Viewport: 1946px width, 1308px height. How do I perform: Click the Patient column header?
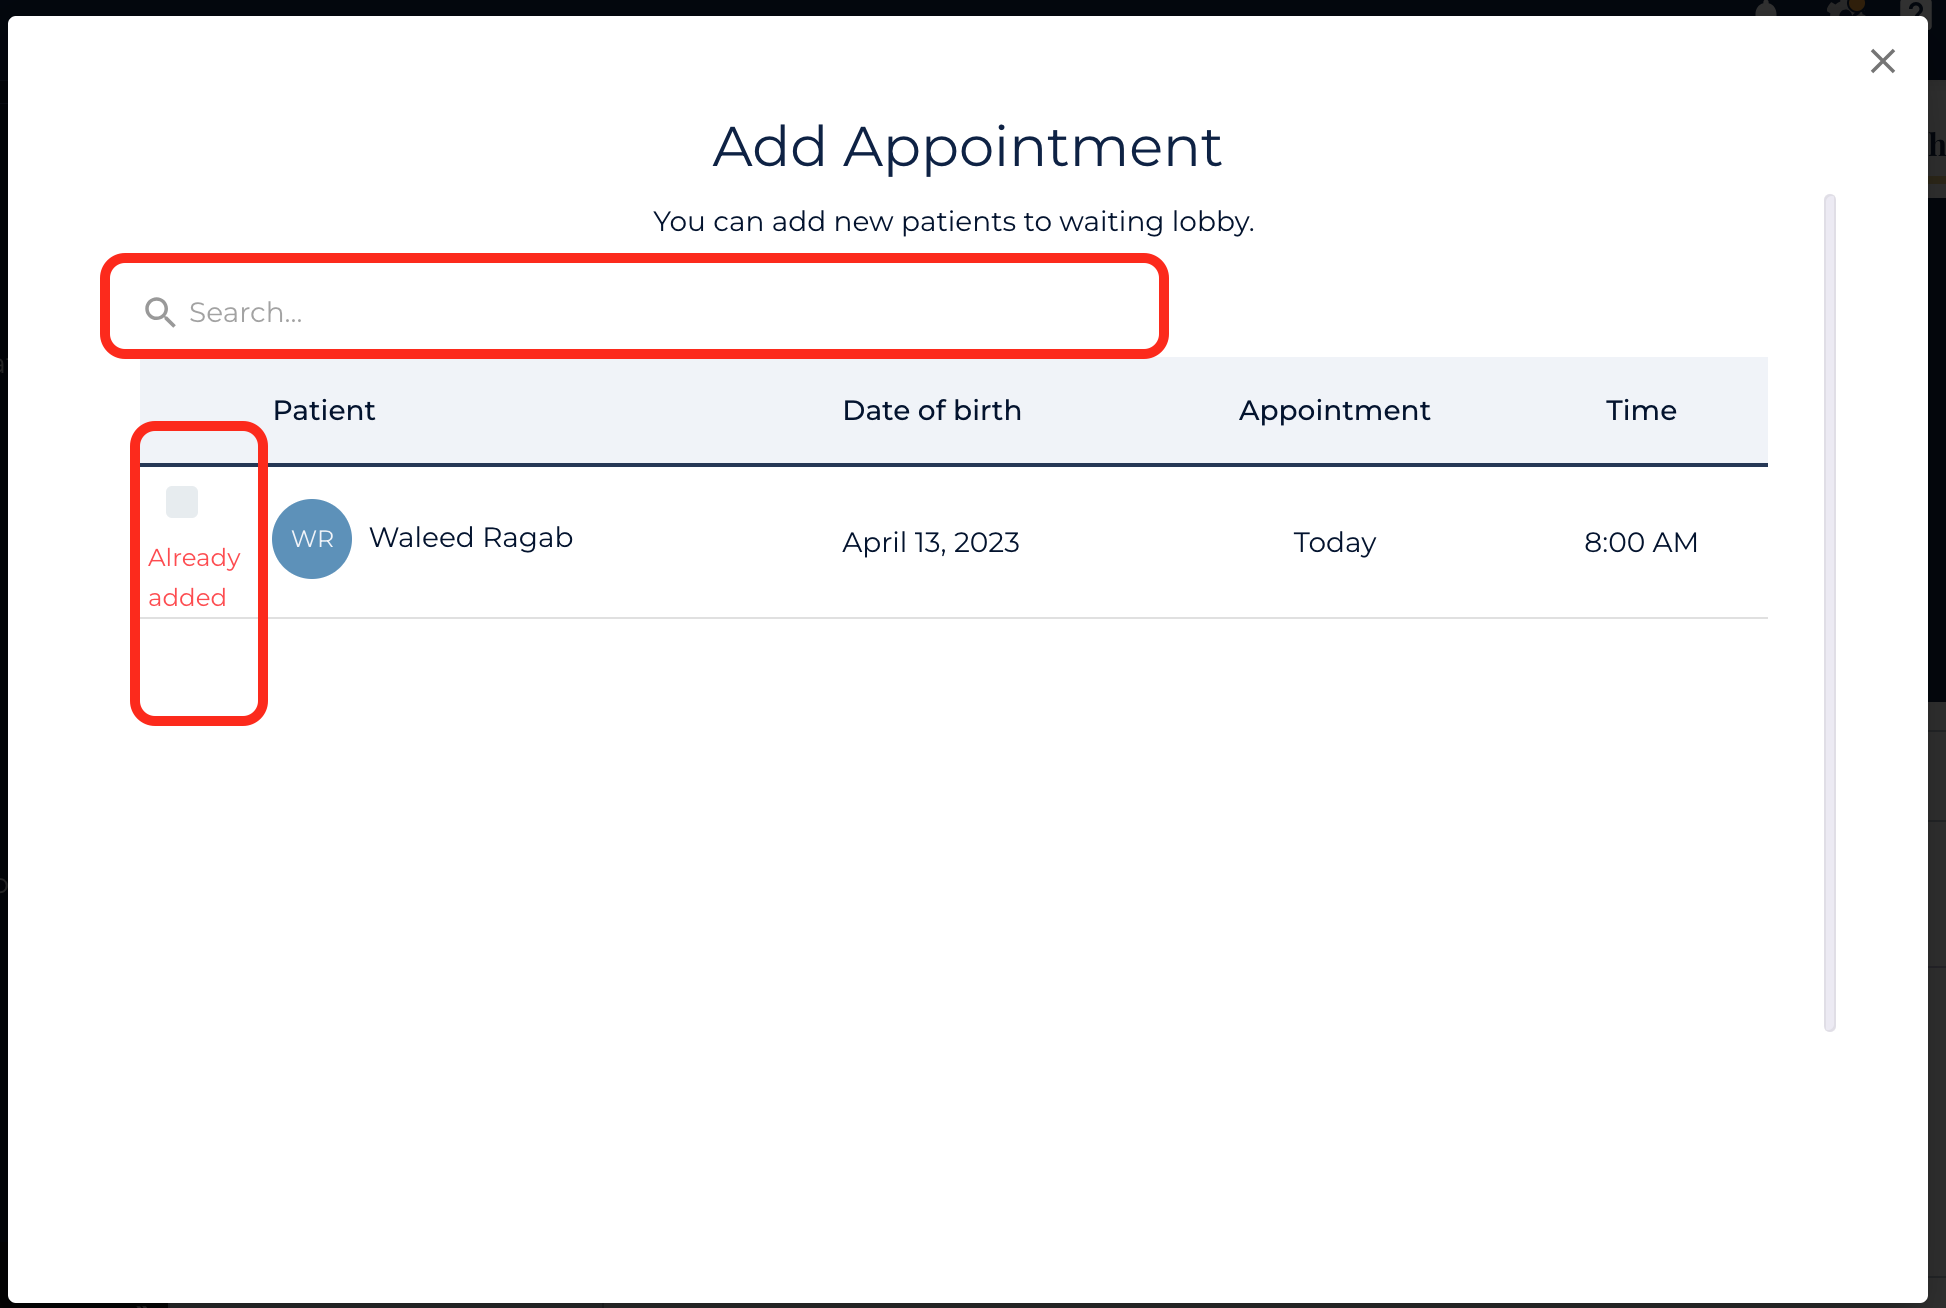pos(324,410)
